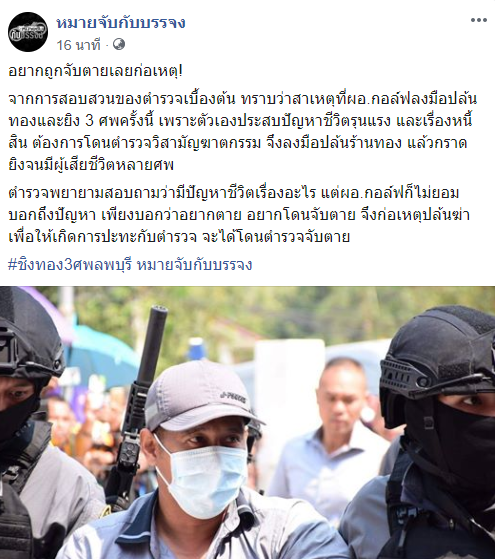495x559 pixels.
Task: Click the rifle barrel in the photo
Action: click(x=153, y=342)
